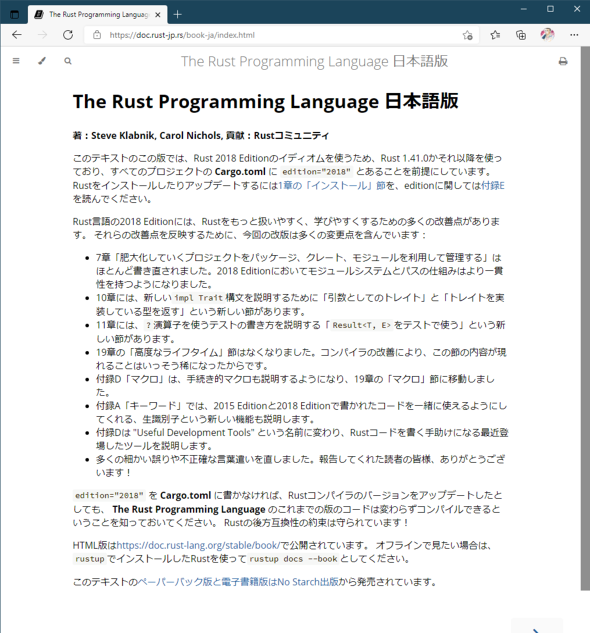Click the bullet starting with 19章の
Screen dimensions: 590x633
[300, 359]
